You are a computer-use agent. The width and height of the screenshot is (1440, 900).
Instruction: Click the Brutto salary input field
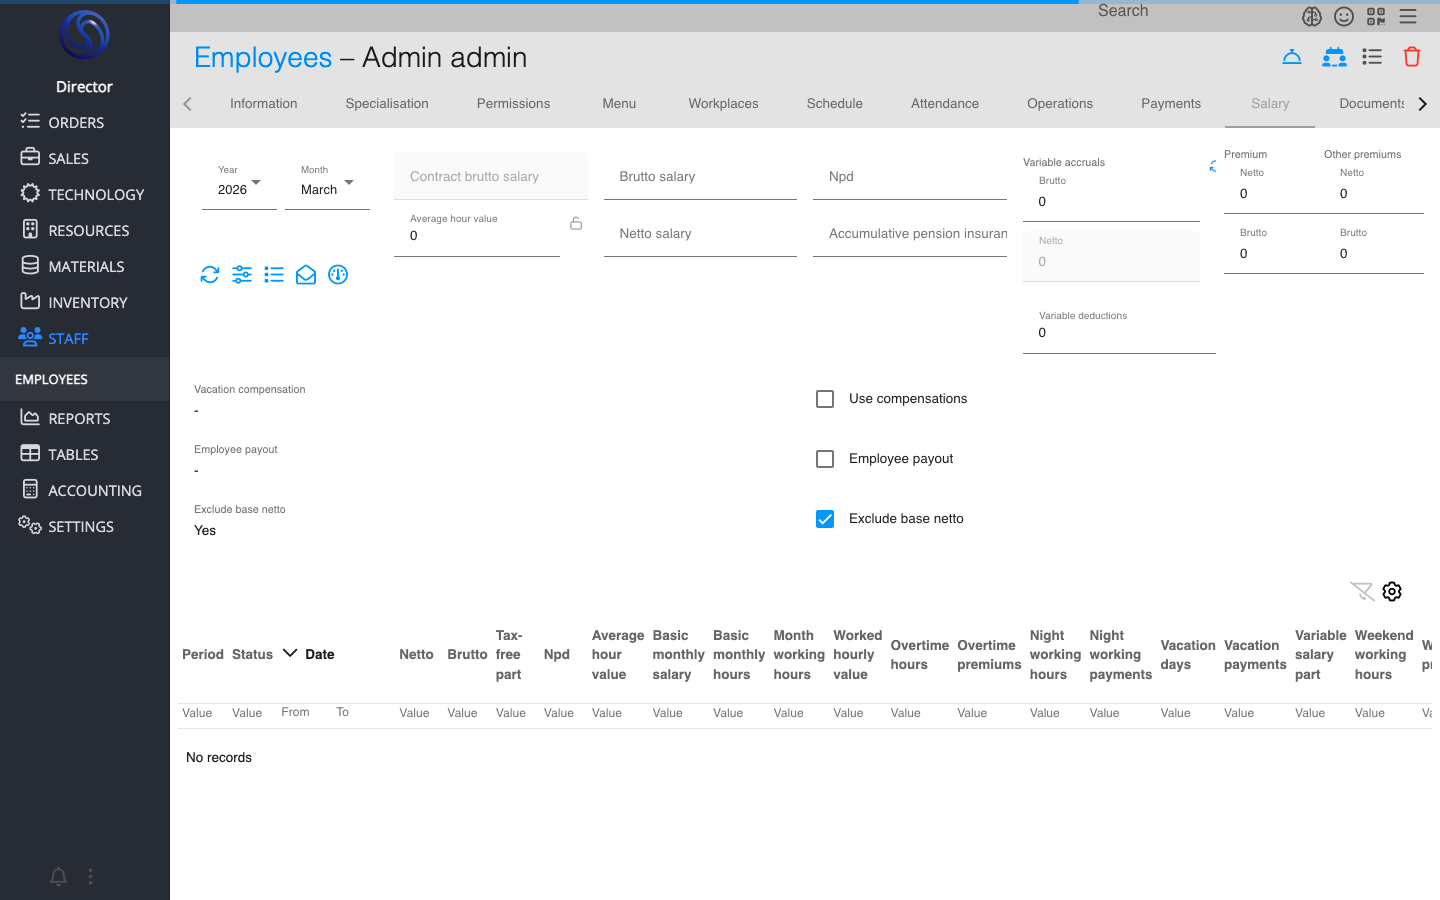(700, 177)
